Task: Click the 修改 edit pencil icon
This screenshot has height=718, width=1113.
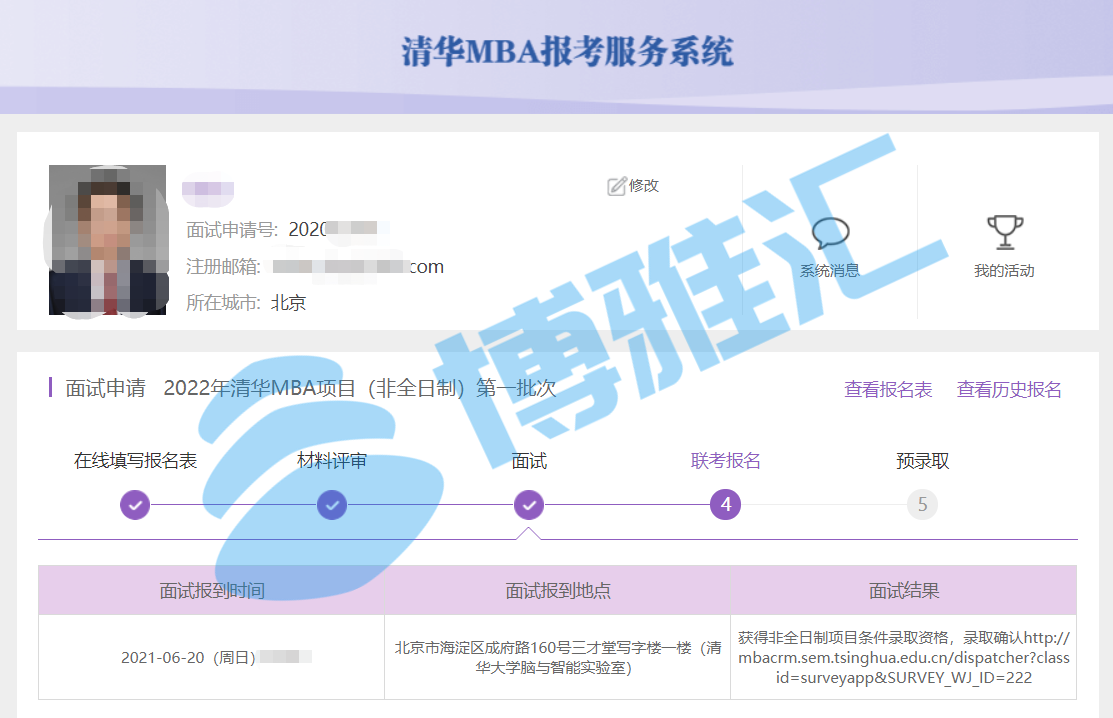Action: click(x=616, y=186)
